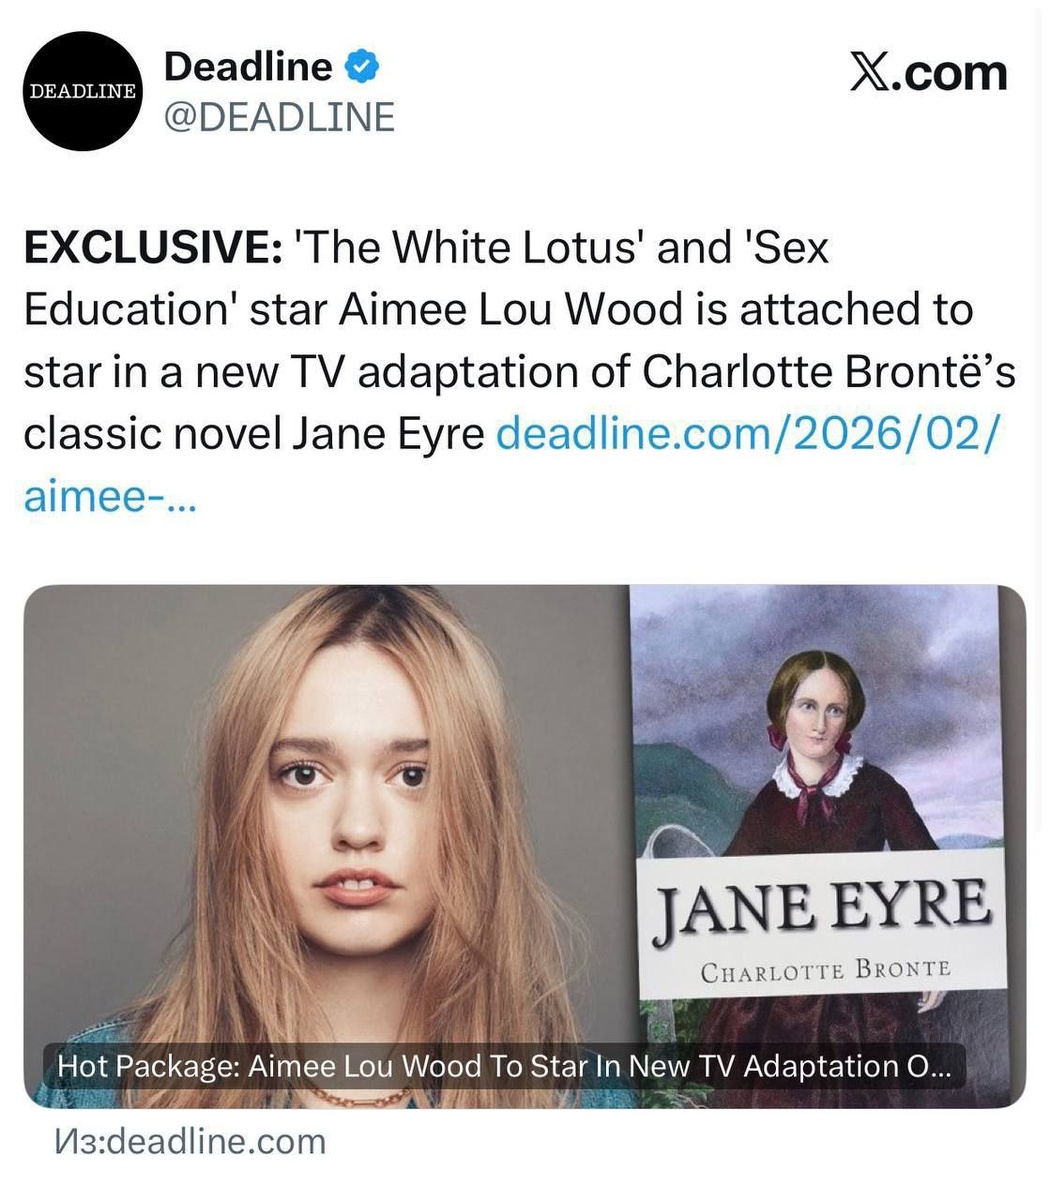The height and width of the screenshot is (1200, 1050).
Task: Click the 'Charlotte Brontë's' text in tweet
Action: 829,372
